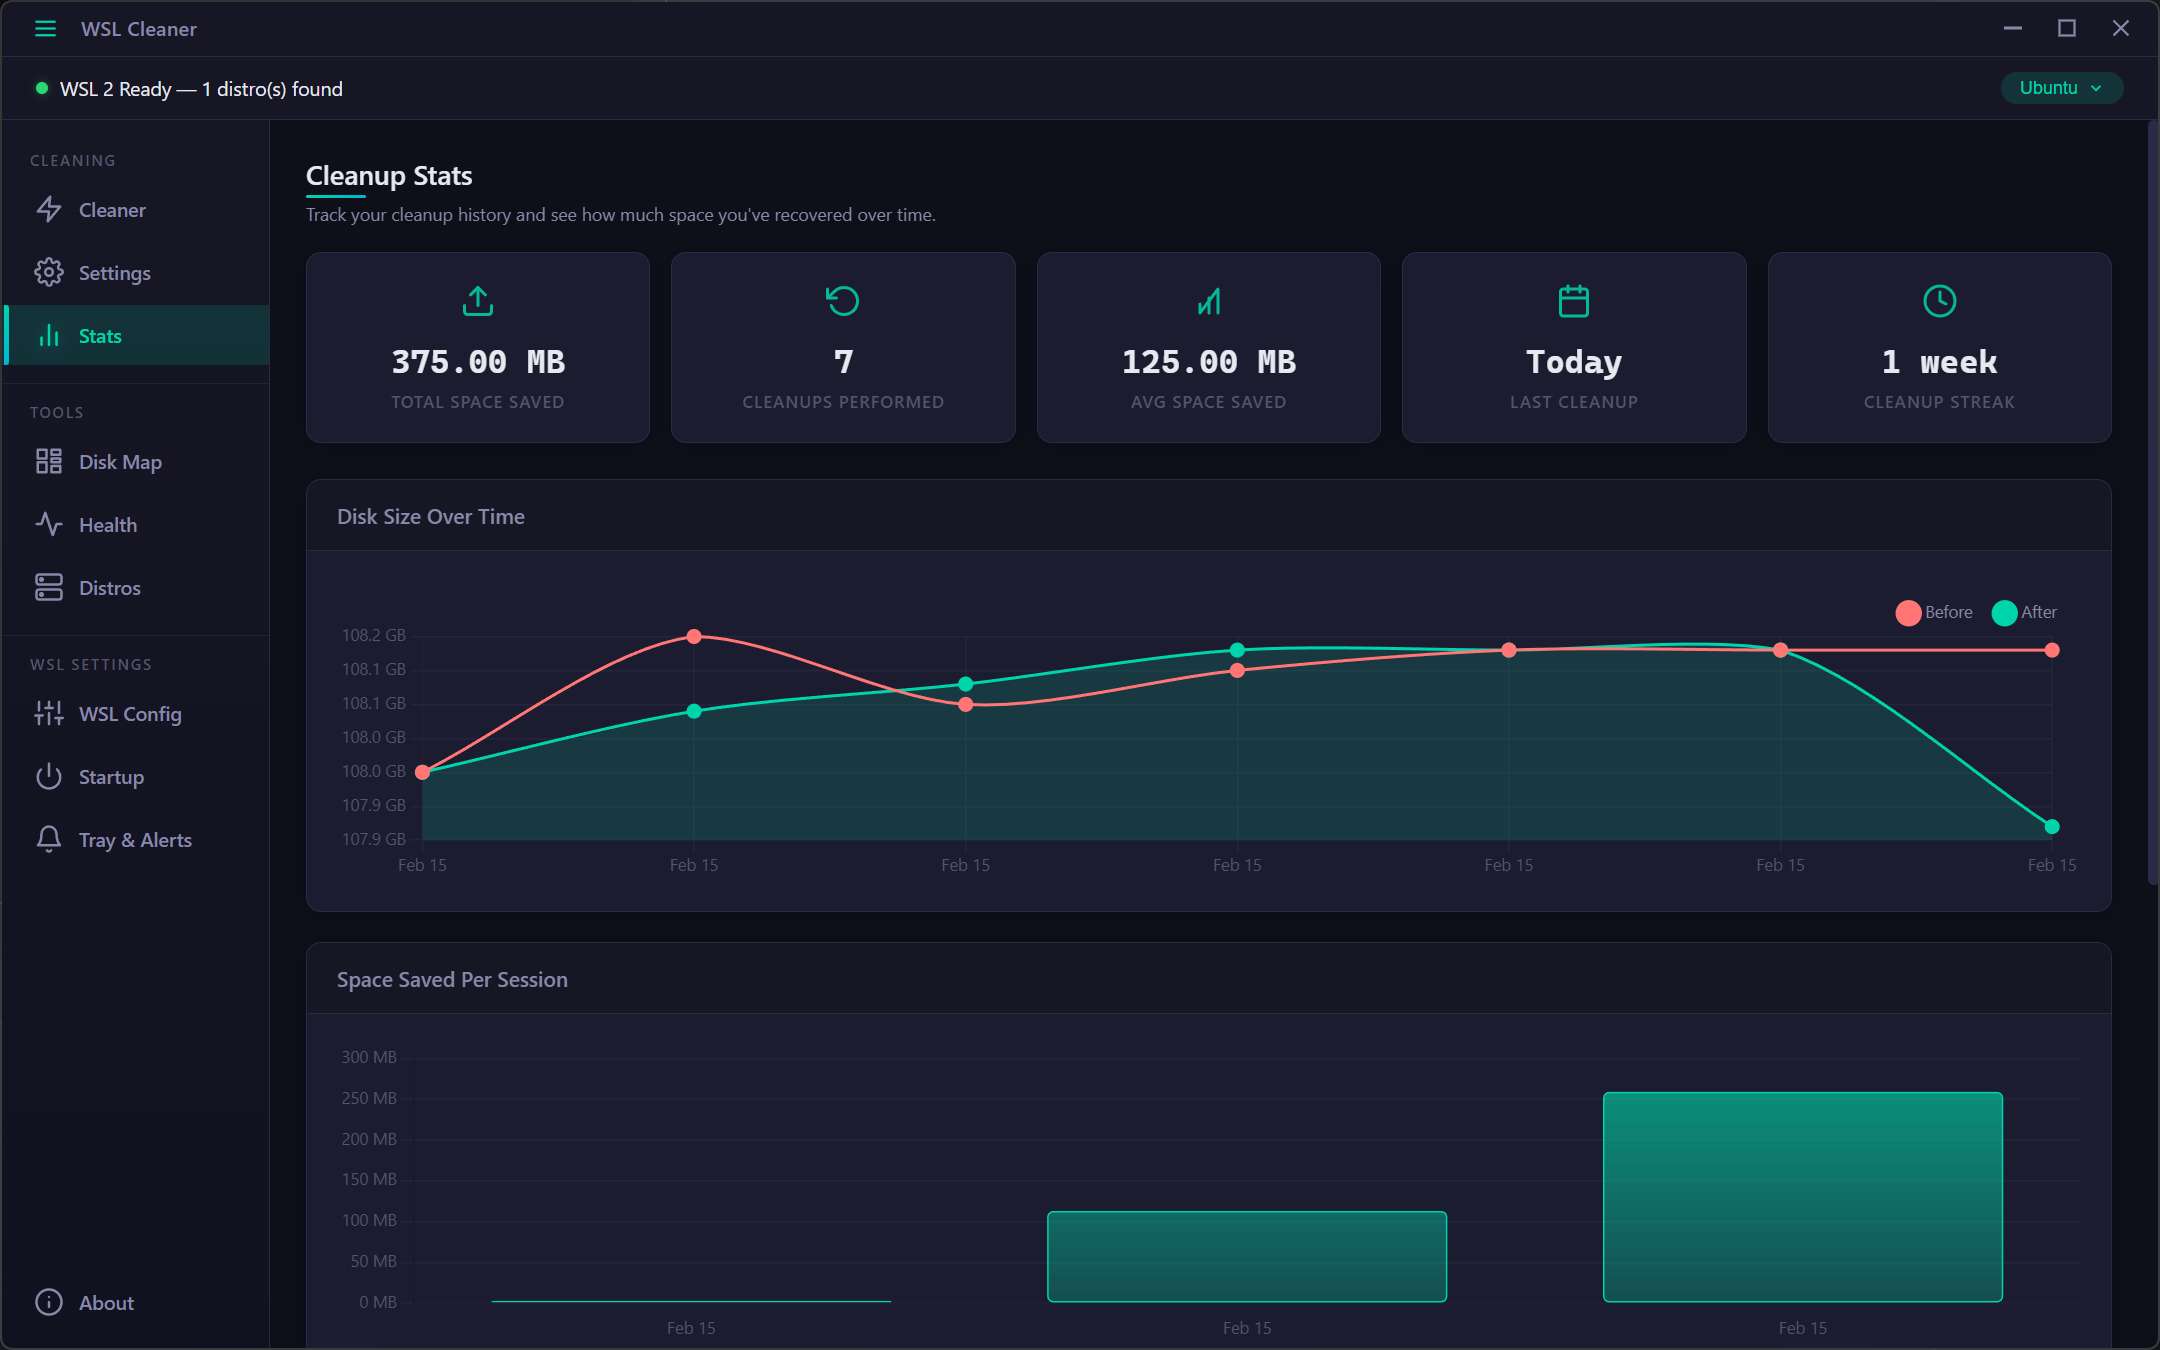Open About info icon
The image size is (2160, 1350).
coord(49,1302)
